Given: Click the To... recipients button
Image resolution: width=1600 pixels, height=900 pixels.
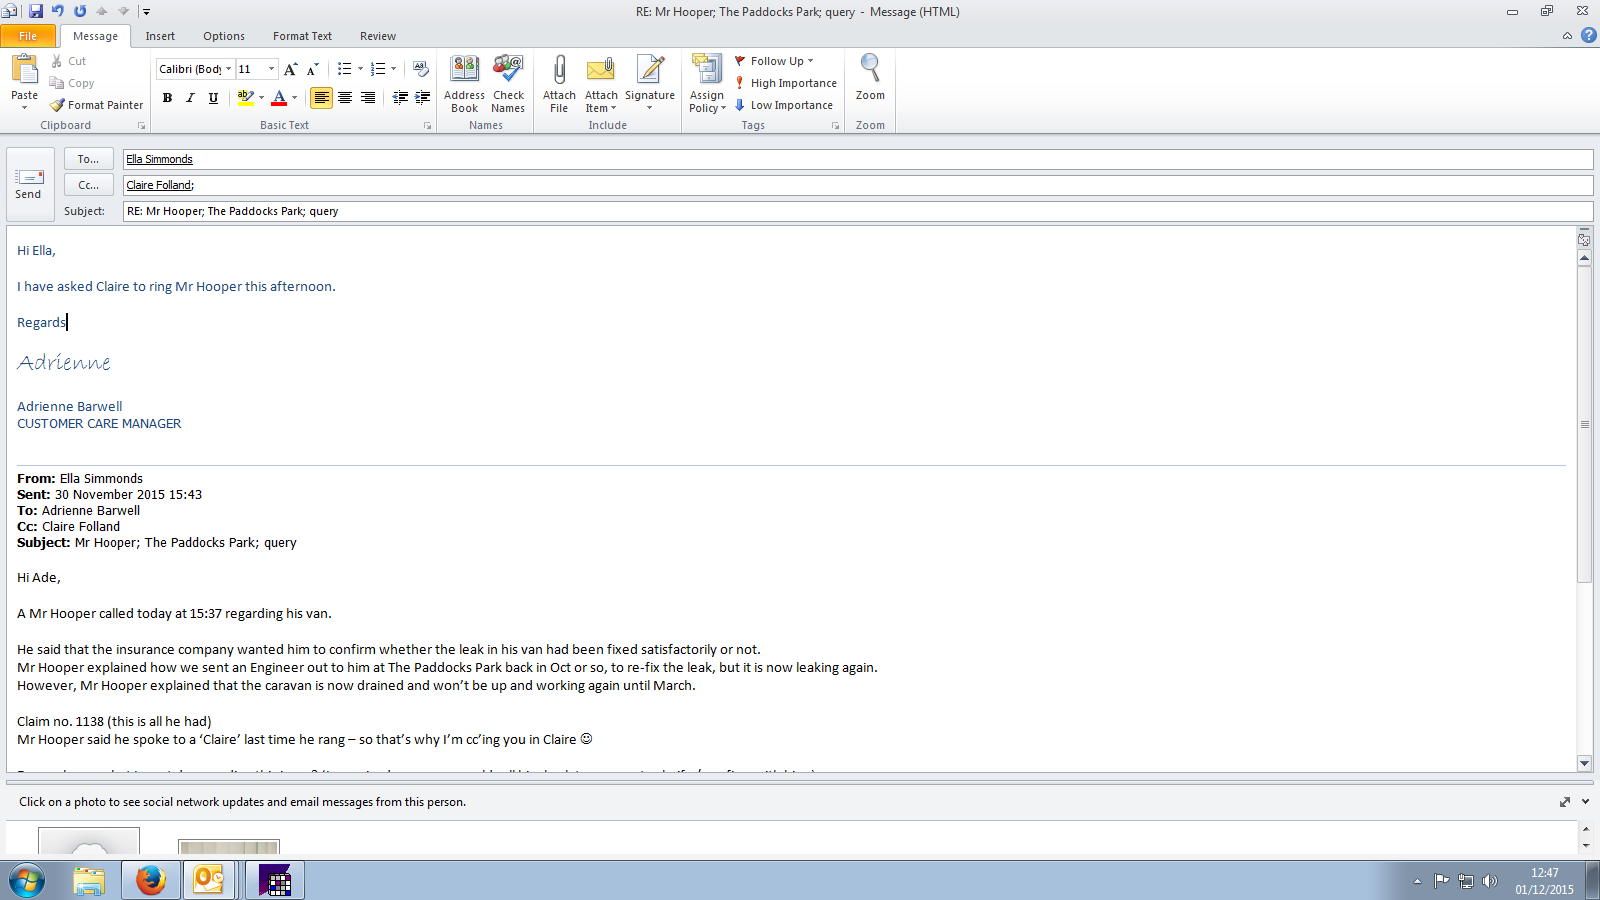Looking at the screenshot, I should [88, 159].
